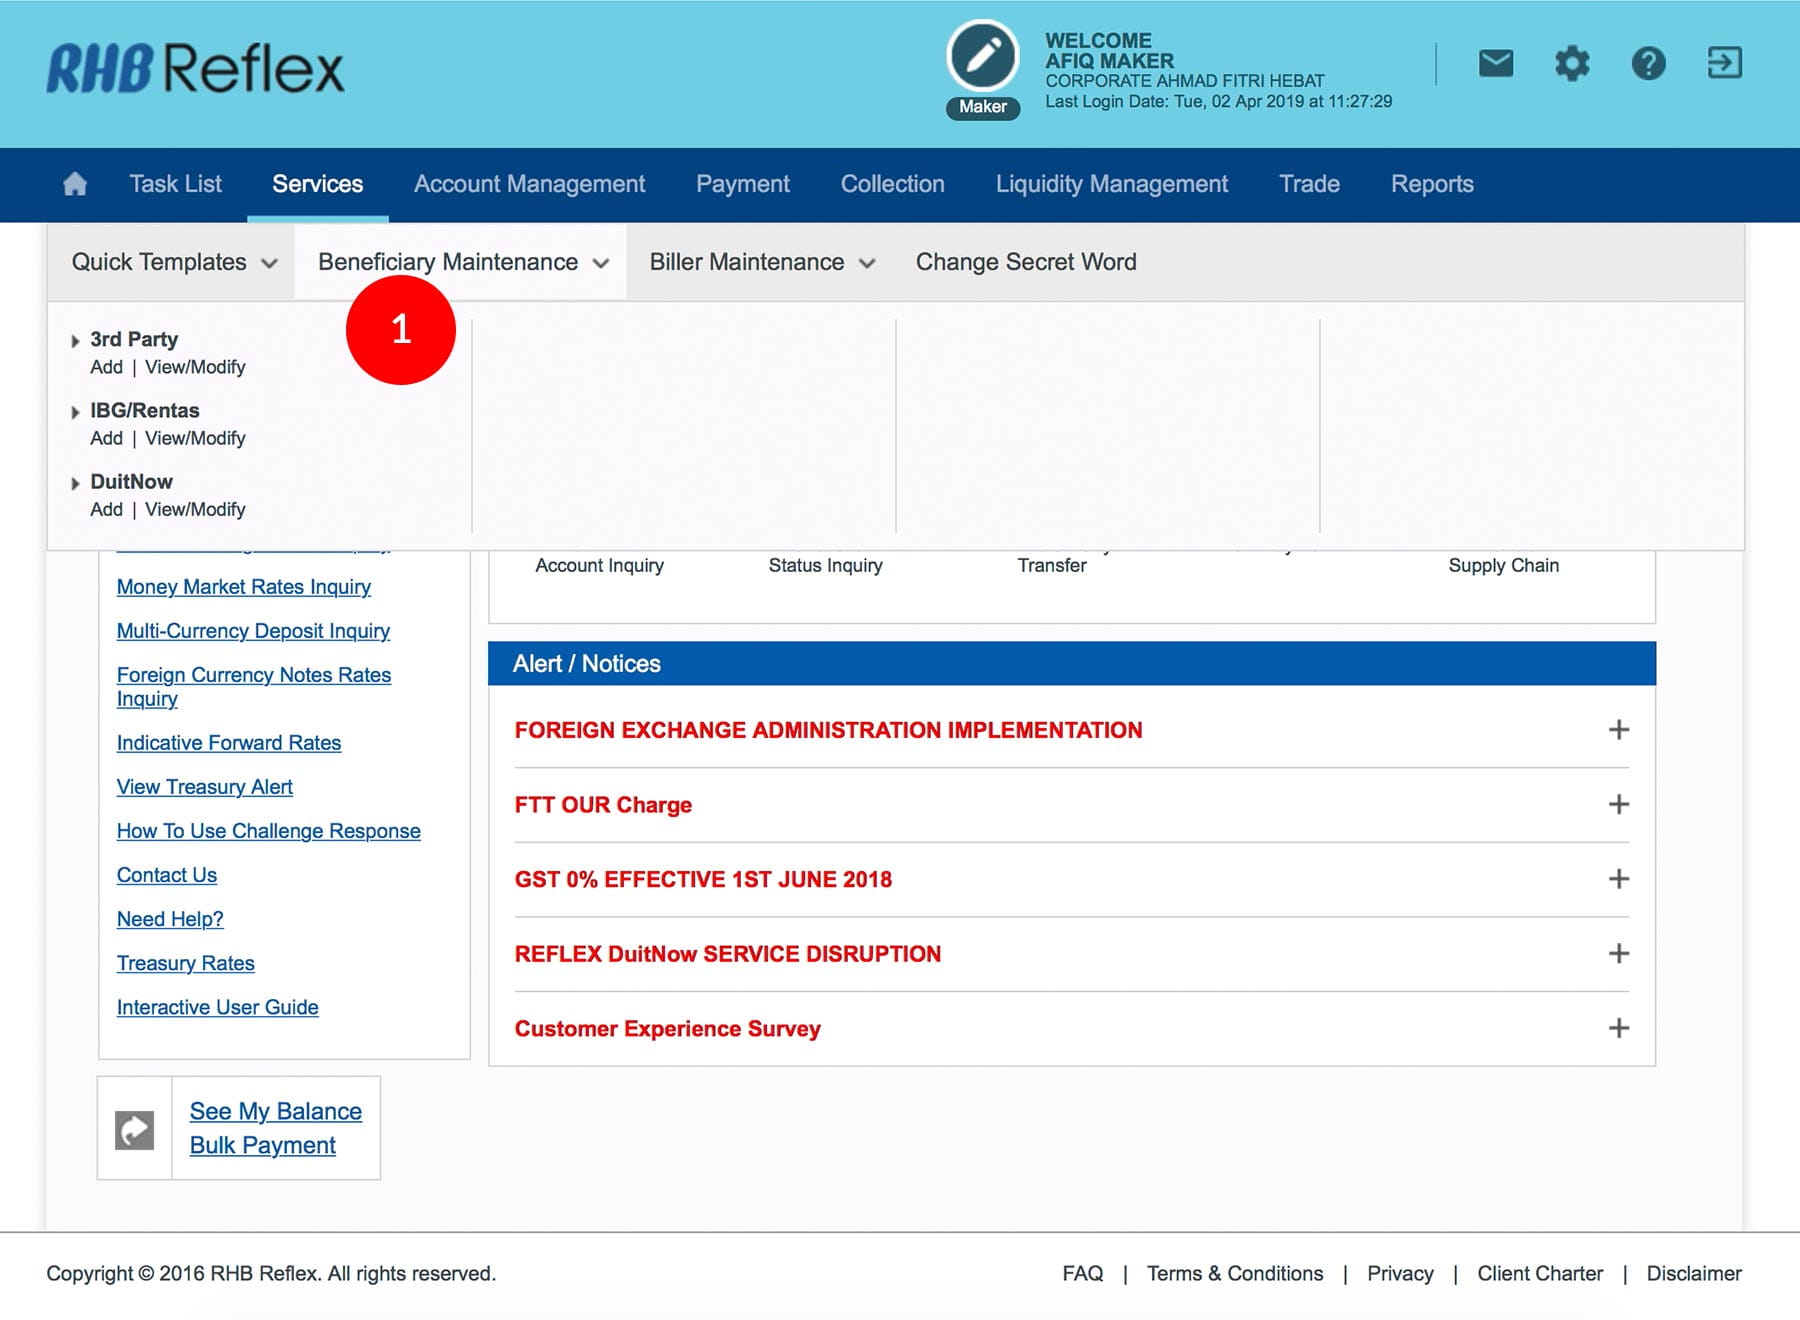Open the Biller Maintenance dropdown

[x=761, y=262]
